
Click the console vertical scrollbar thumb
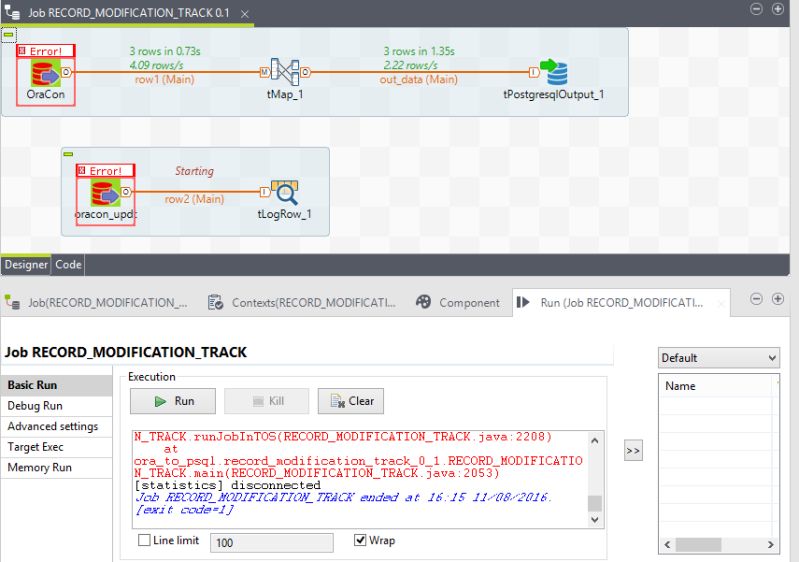pyautogui.click(x=595, y=503)
